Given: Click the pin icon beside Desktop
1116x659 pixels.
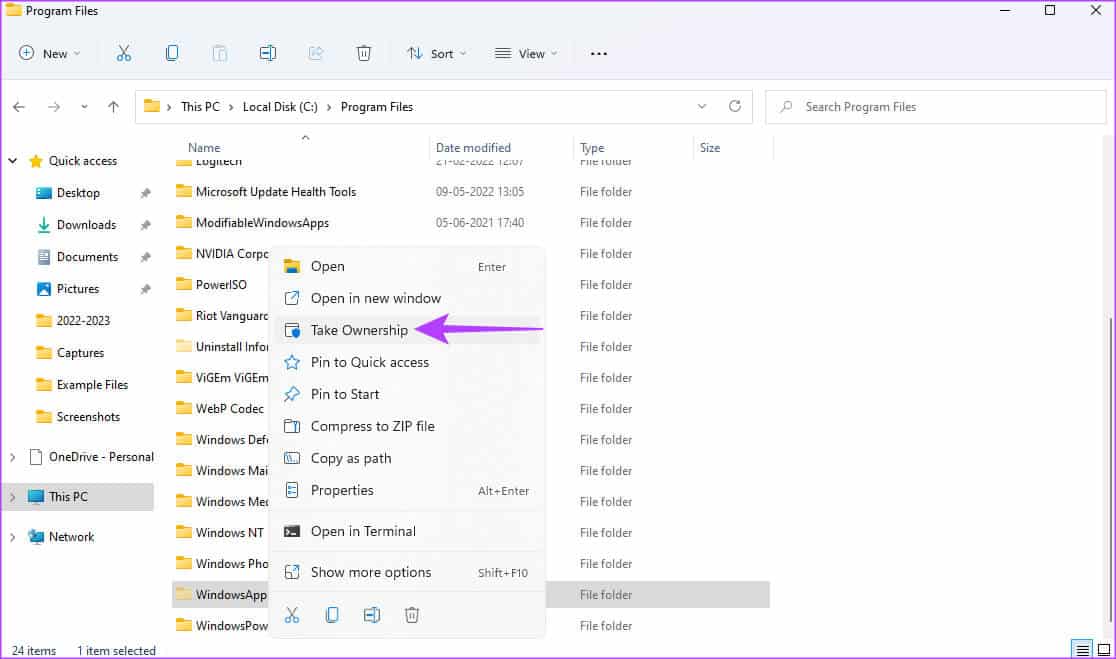Looking at the screenshot, I should [145, 193].
